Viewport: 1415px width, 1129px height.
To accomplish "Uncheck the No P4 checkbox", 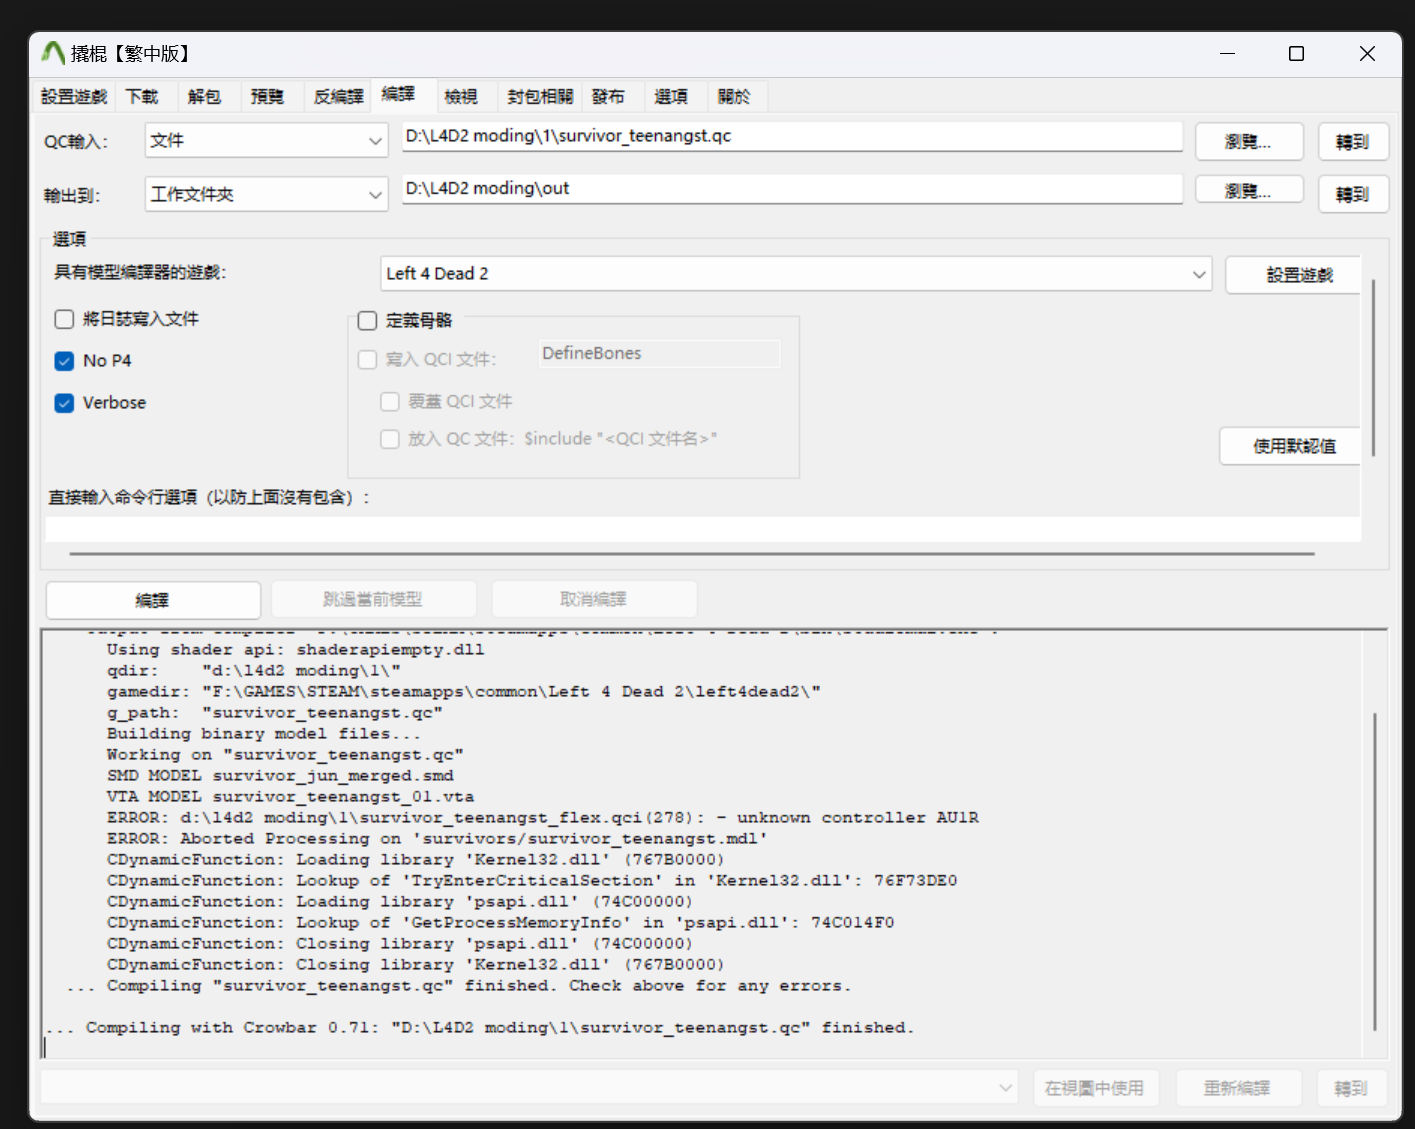I will [64, 361].
